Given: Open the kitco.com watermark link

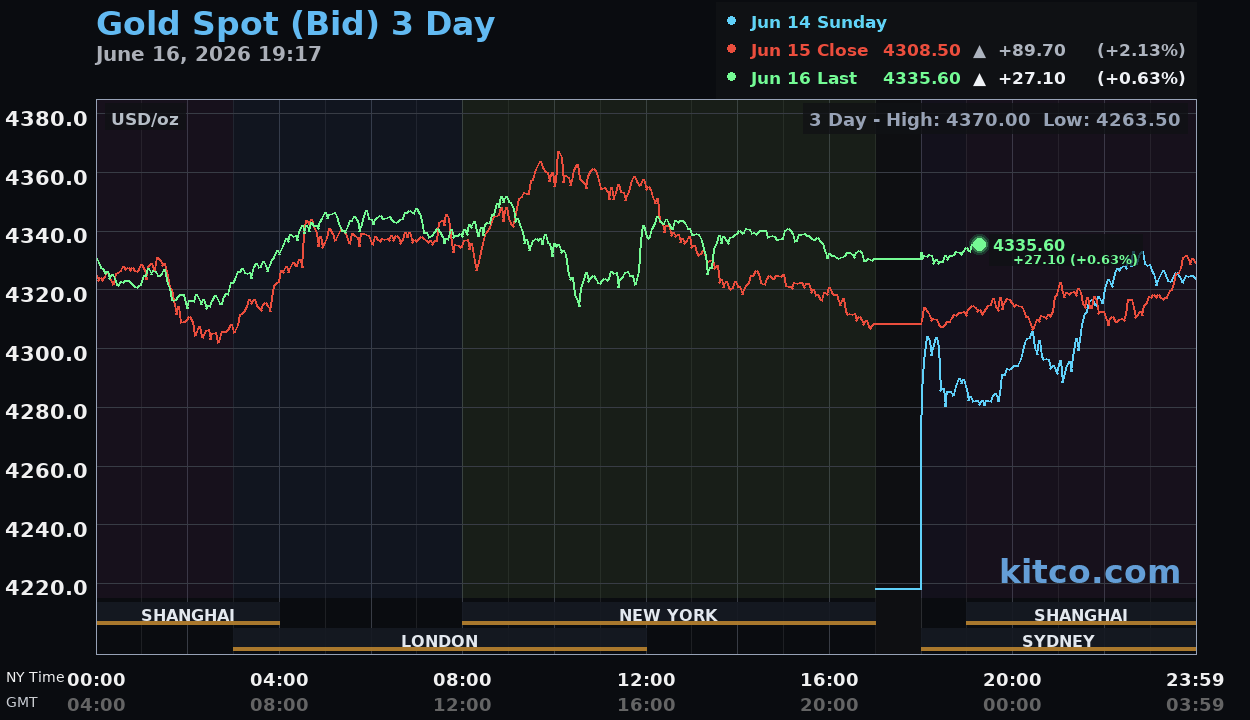Looking at the screenshot, I should pyautogui.click(x=1090, y=572).
